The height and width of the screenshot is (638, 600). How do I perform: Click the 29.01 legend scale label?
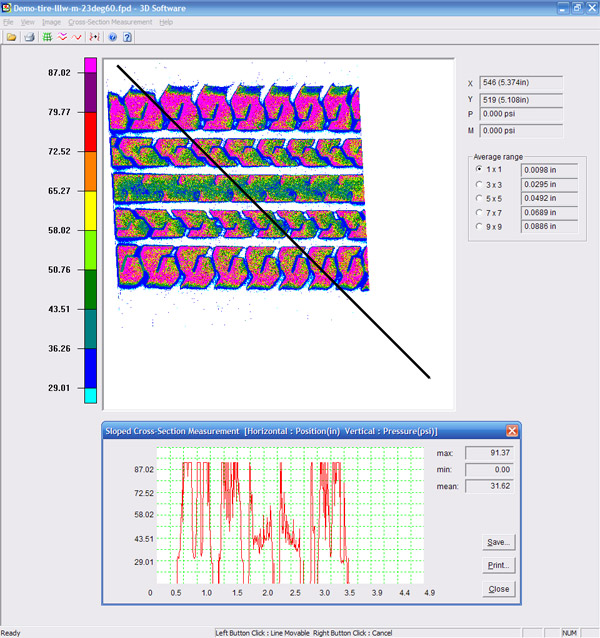point(59,388)
